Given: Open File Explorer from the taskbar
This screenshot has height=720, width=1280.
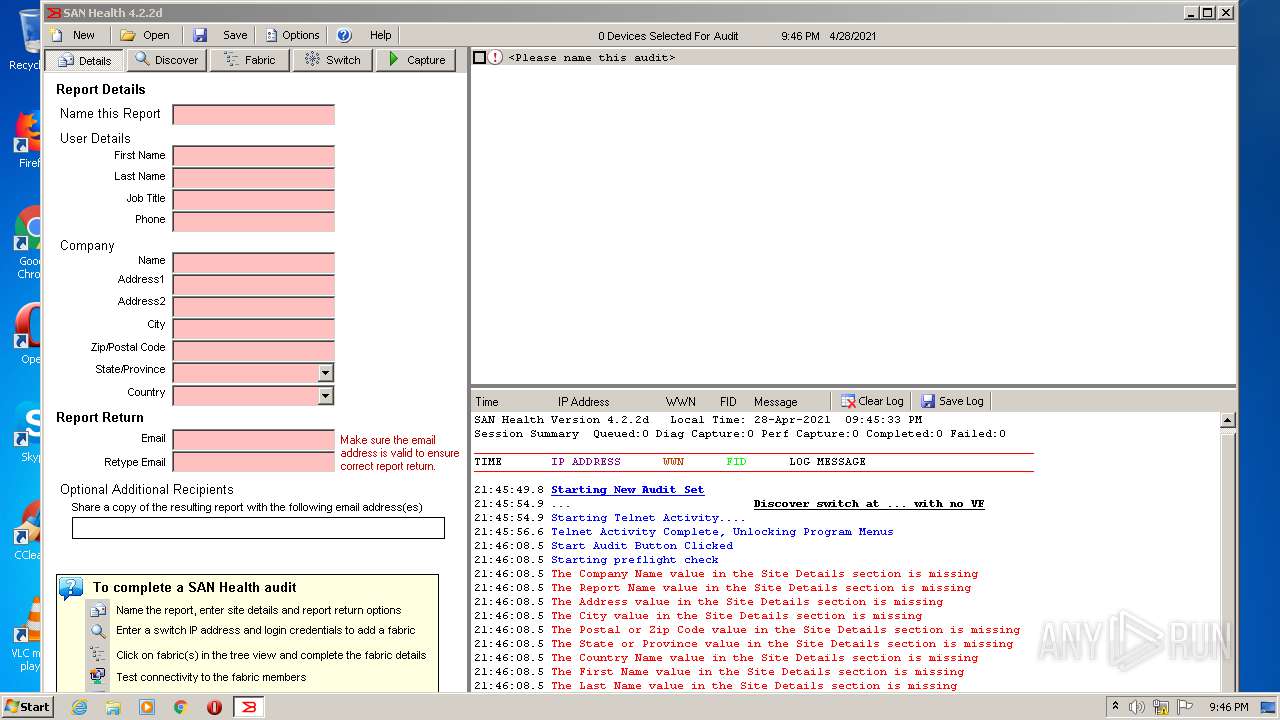Looking at the screenshot, I should [113, 707].
